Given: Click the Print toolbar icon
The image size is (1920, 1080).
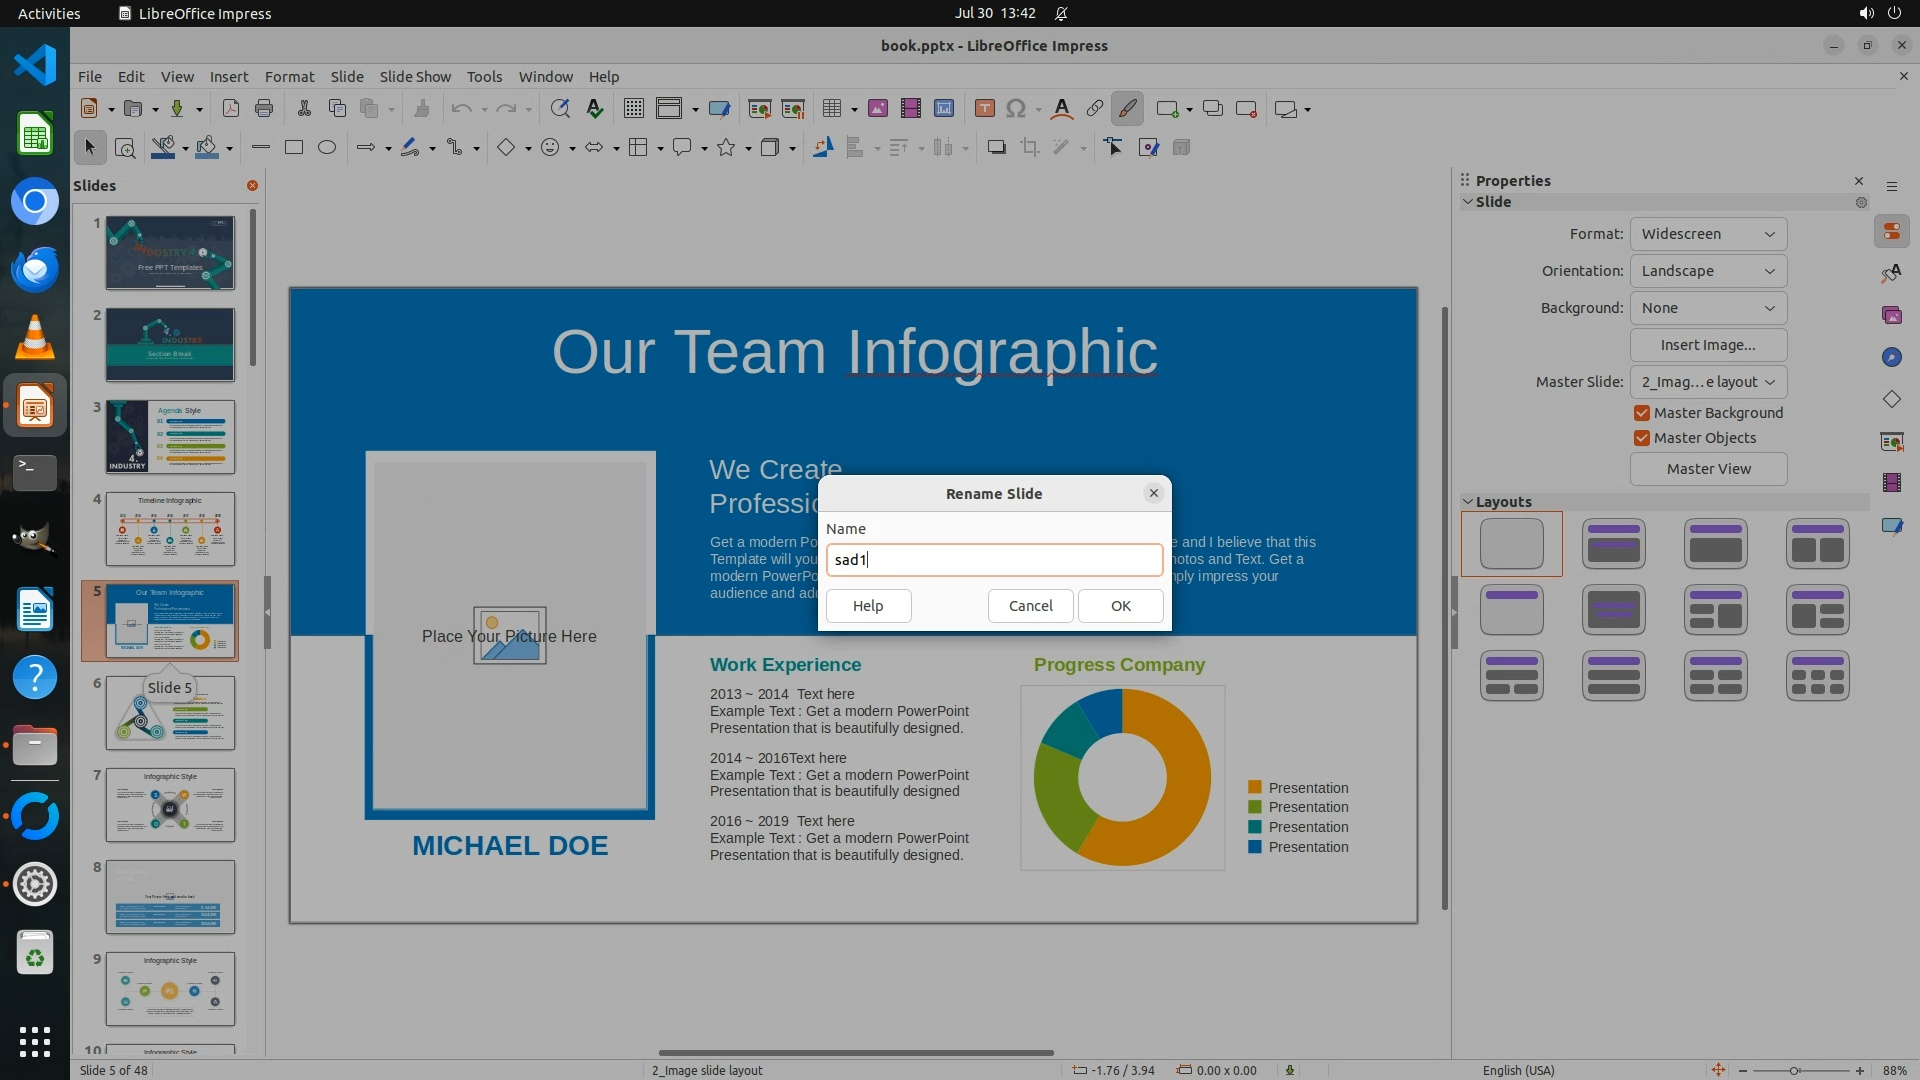Looking at the screenshot, I should click(264, 109).
